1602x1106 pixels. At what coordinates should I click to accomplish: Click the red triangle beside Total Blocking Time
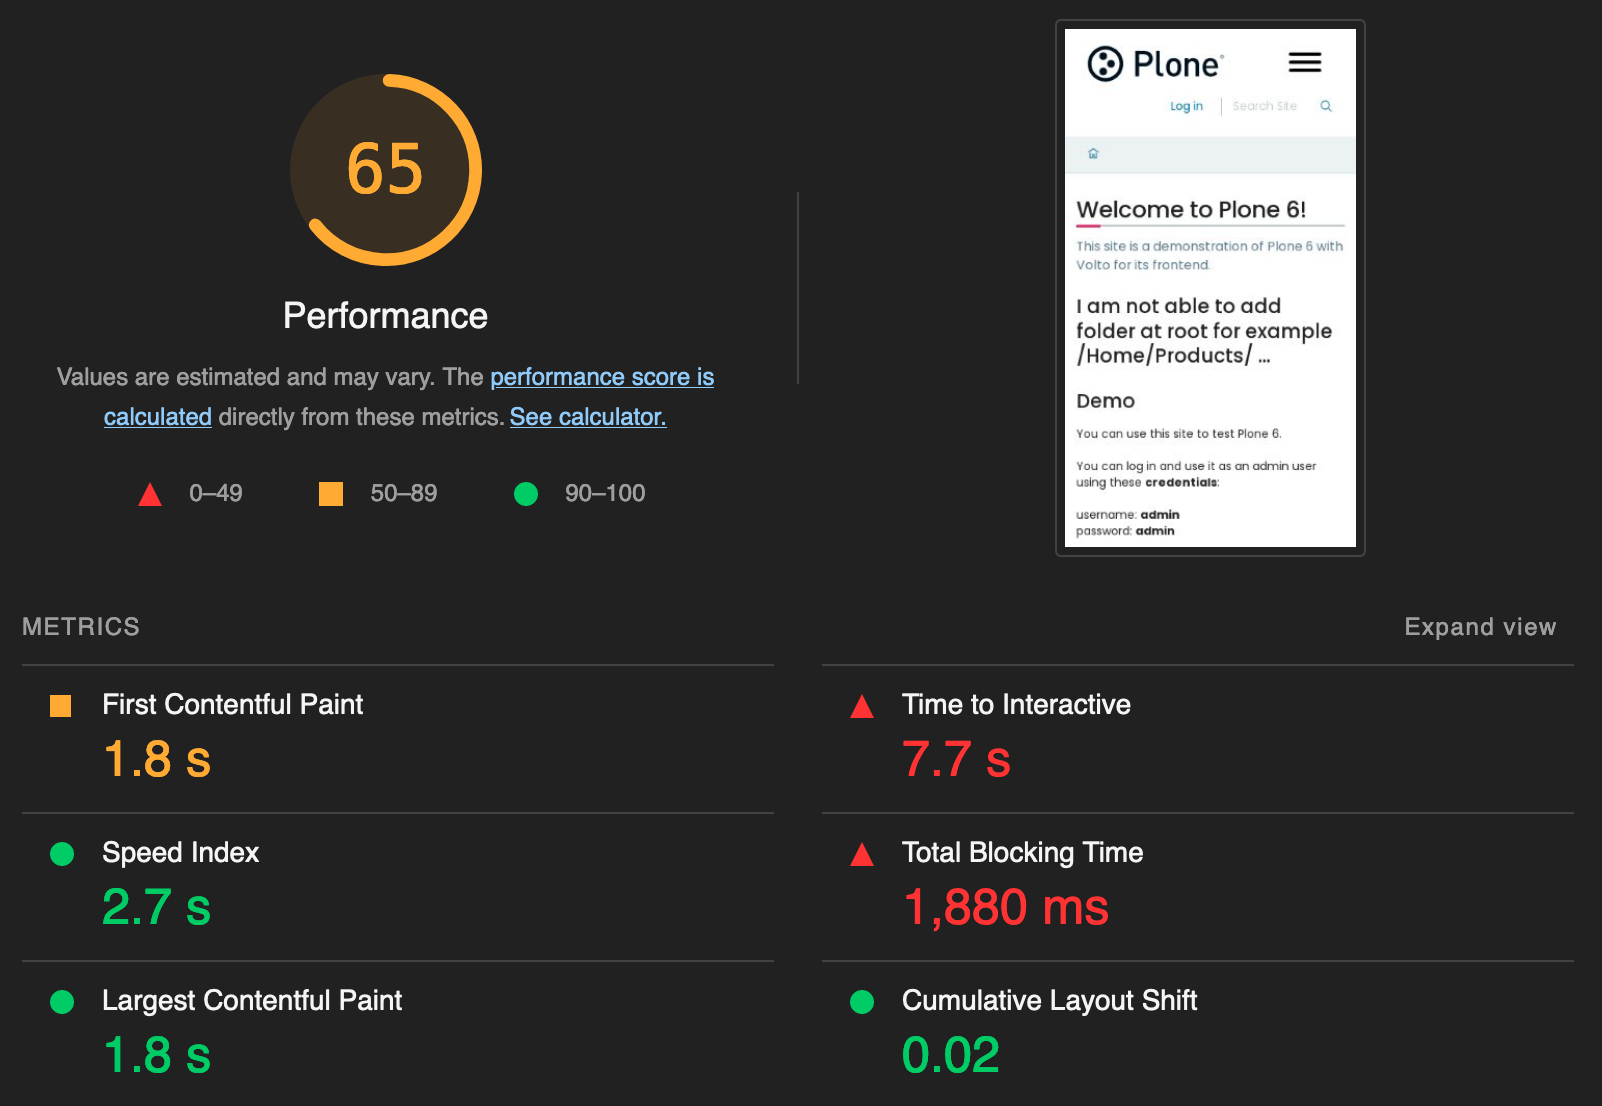click(x=861, y=855)
